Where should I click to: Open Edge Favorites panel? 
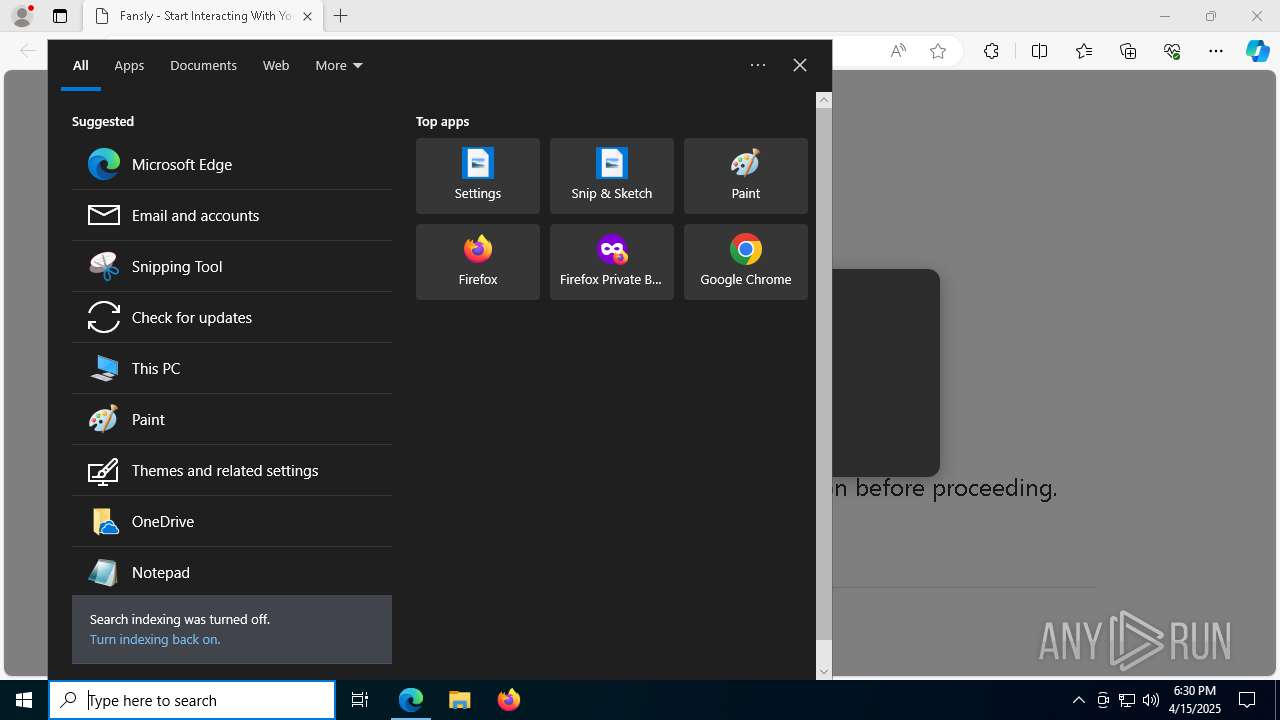1084,51
